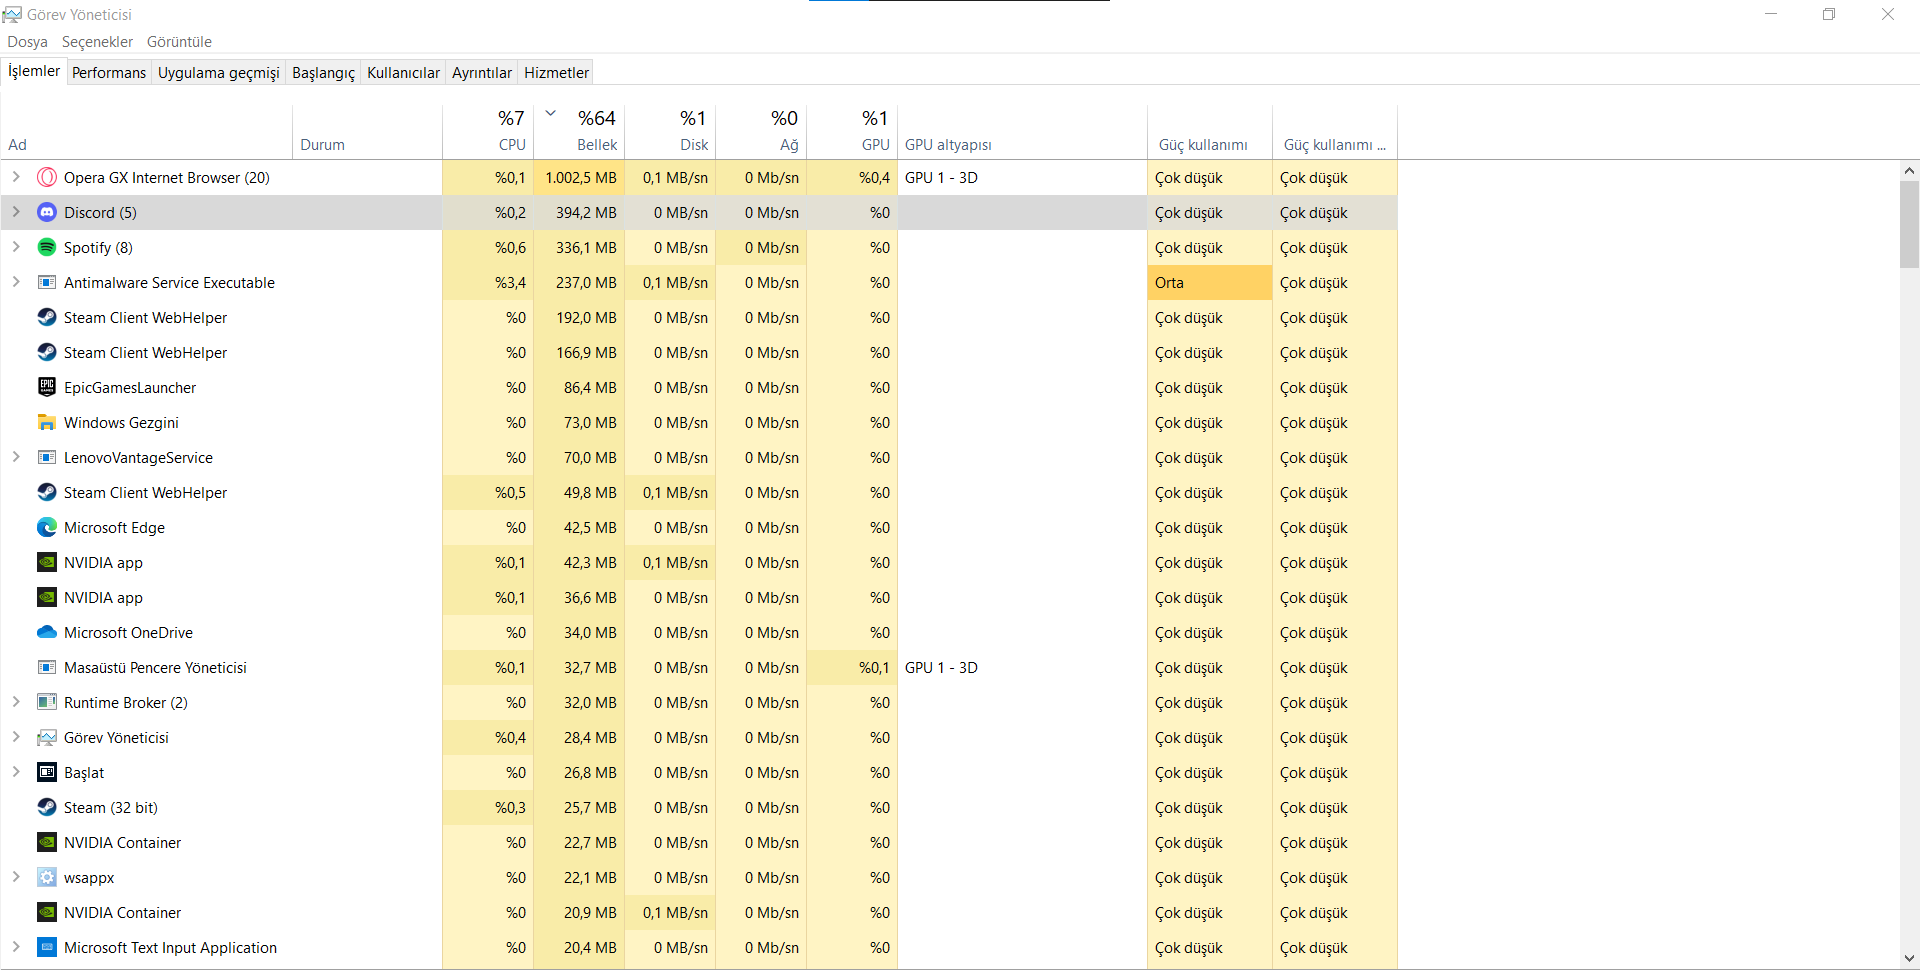Click the Discord process icon

(47, 213)
